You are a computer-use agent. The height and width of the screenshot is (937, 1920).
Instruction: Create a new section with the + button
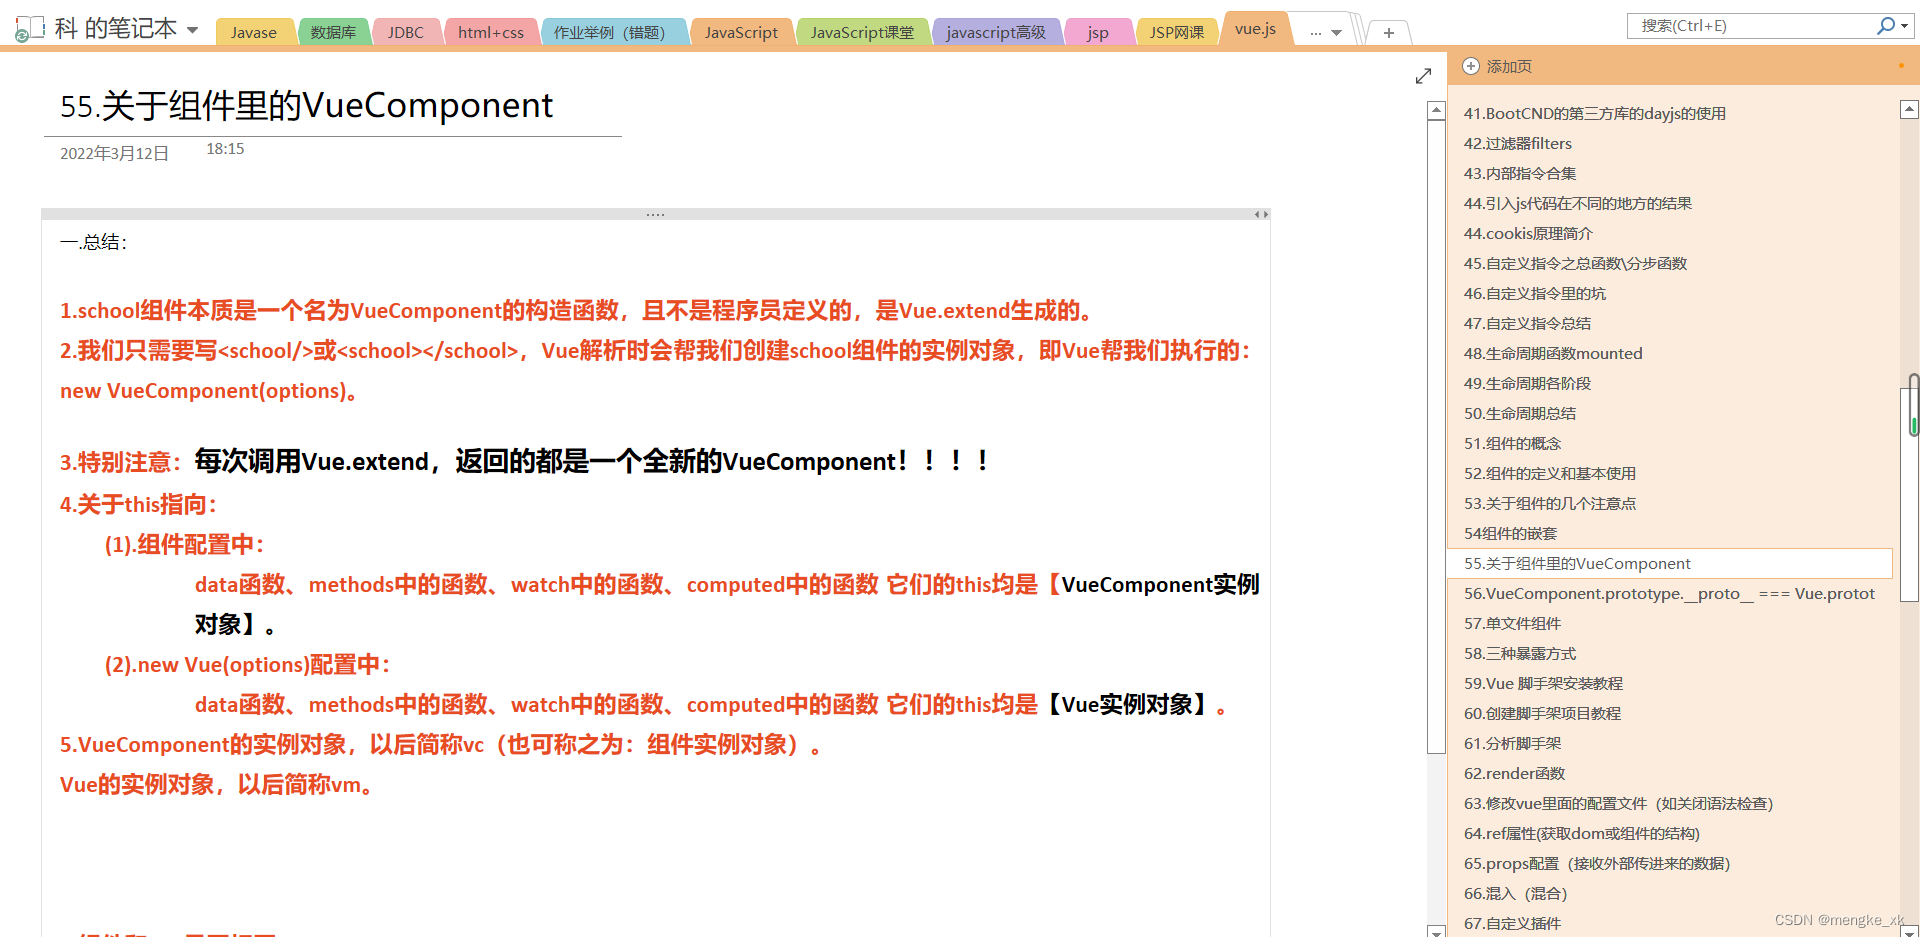(x=1388, y=32)
